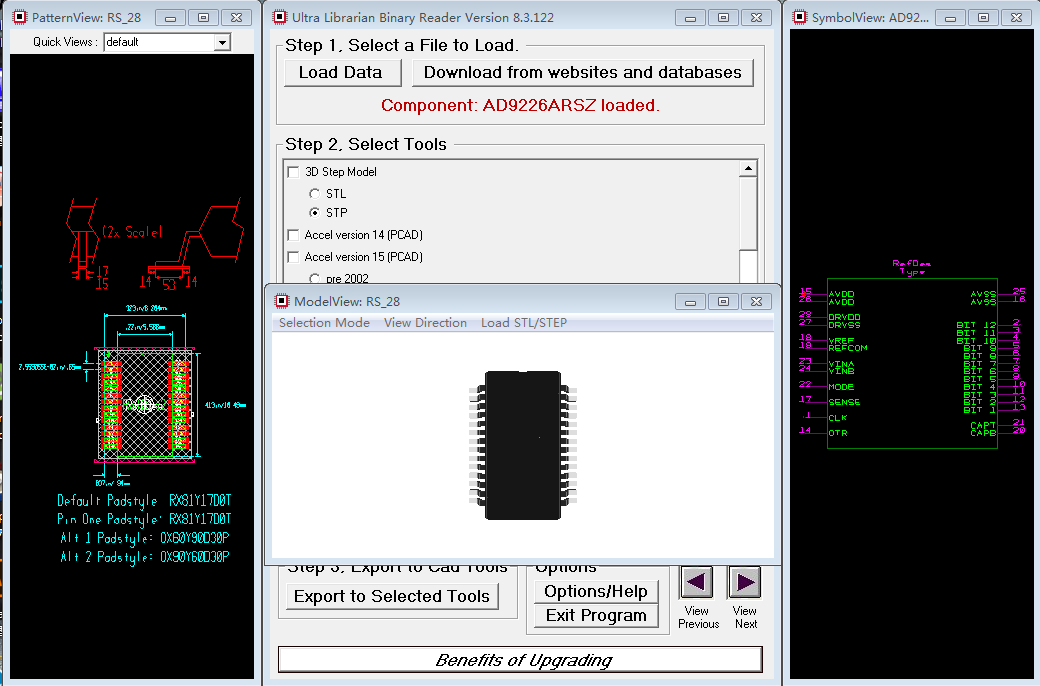Click the 'Alt 1 Padstyle: OX60Y90D30P' text

[145, 538]
